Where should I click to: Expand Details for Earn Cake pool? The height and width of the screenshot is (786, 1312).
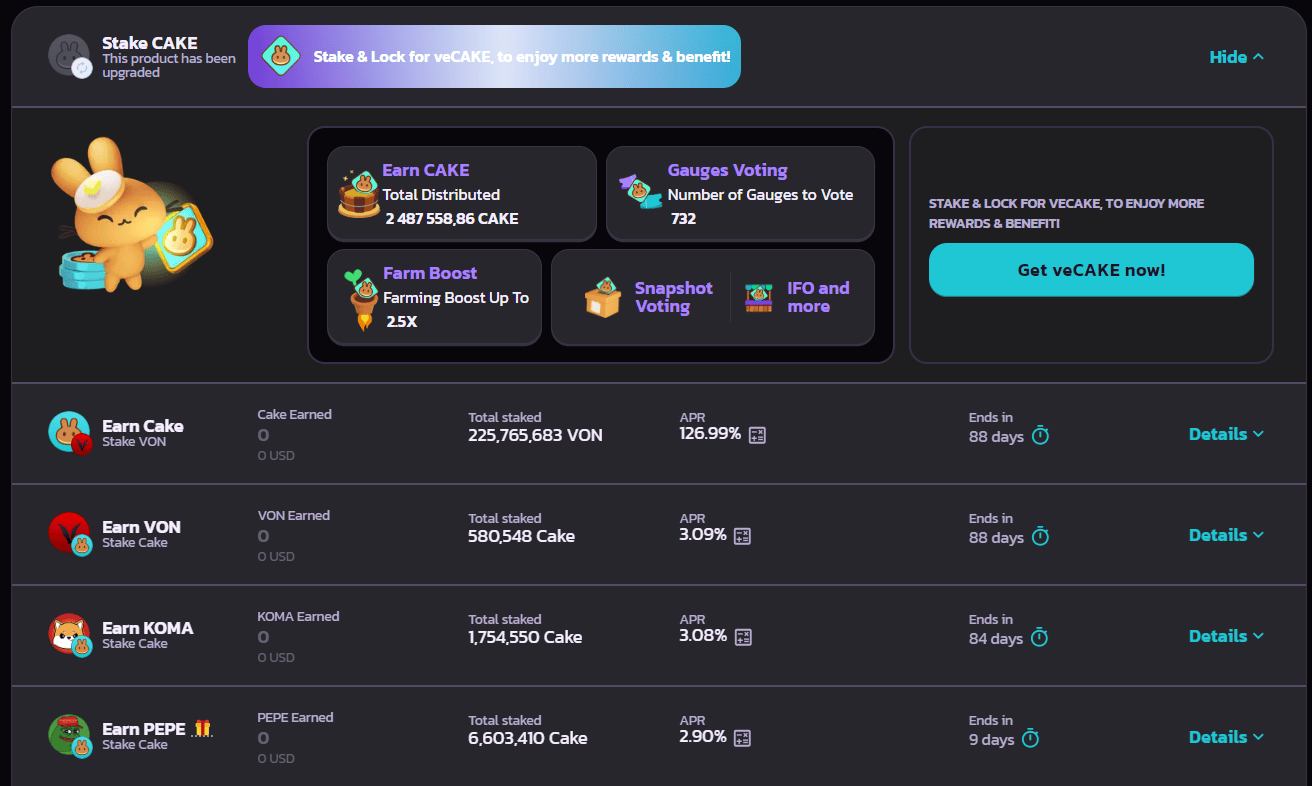(x=1226, y=434)
